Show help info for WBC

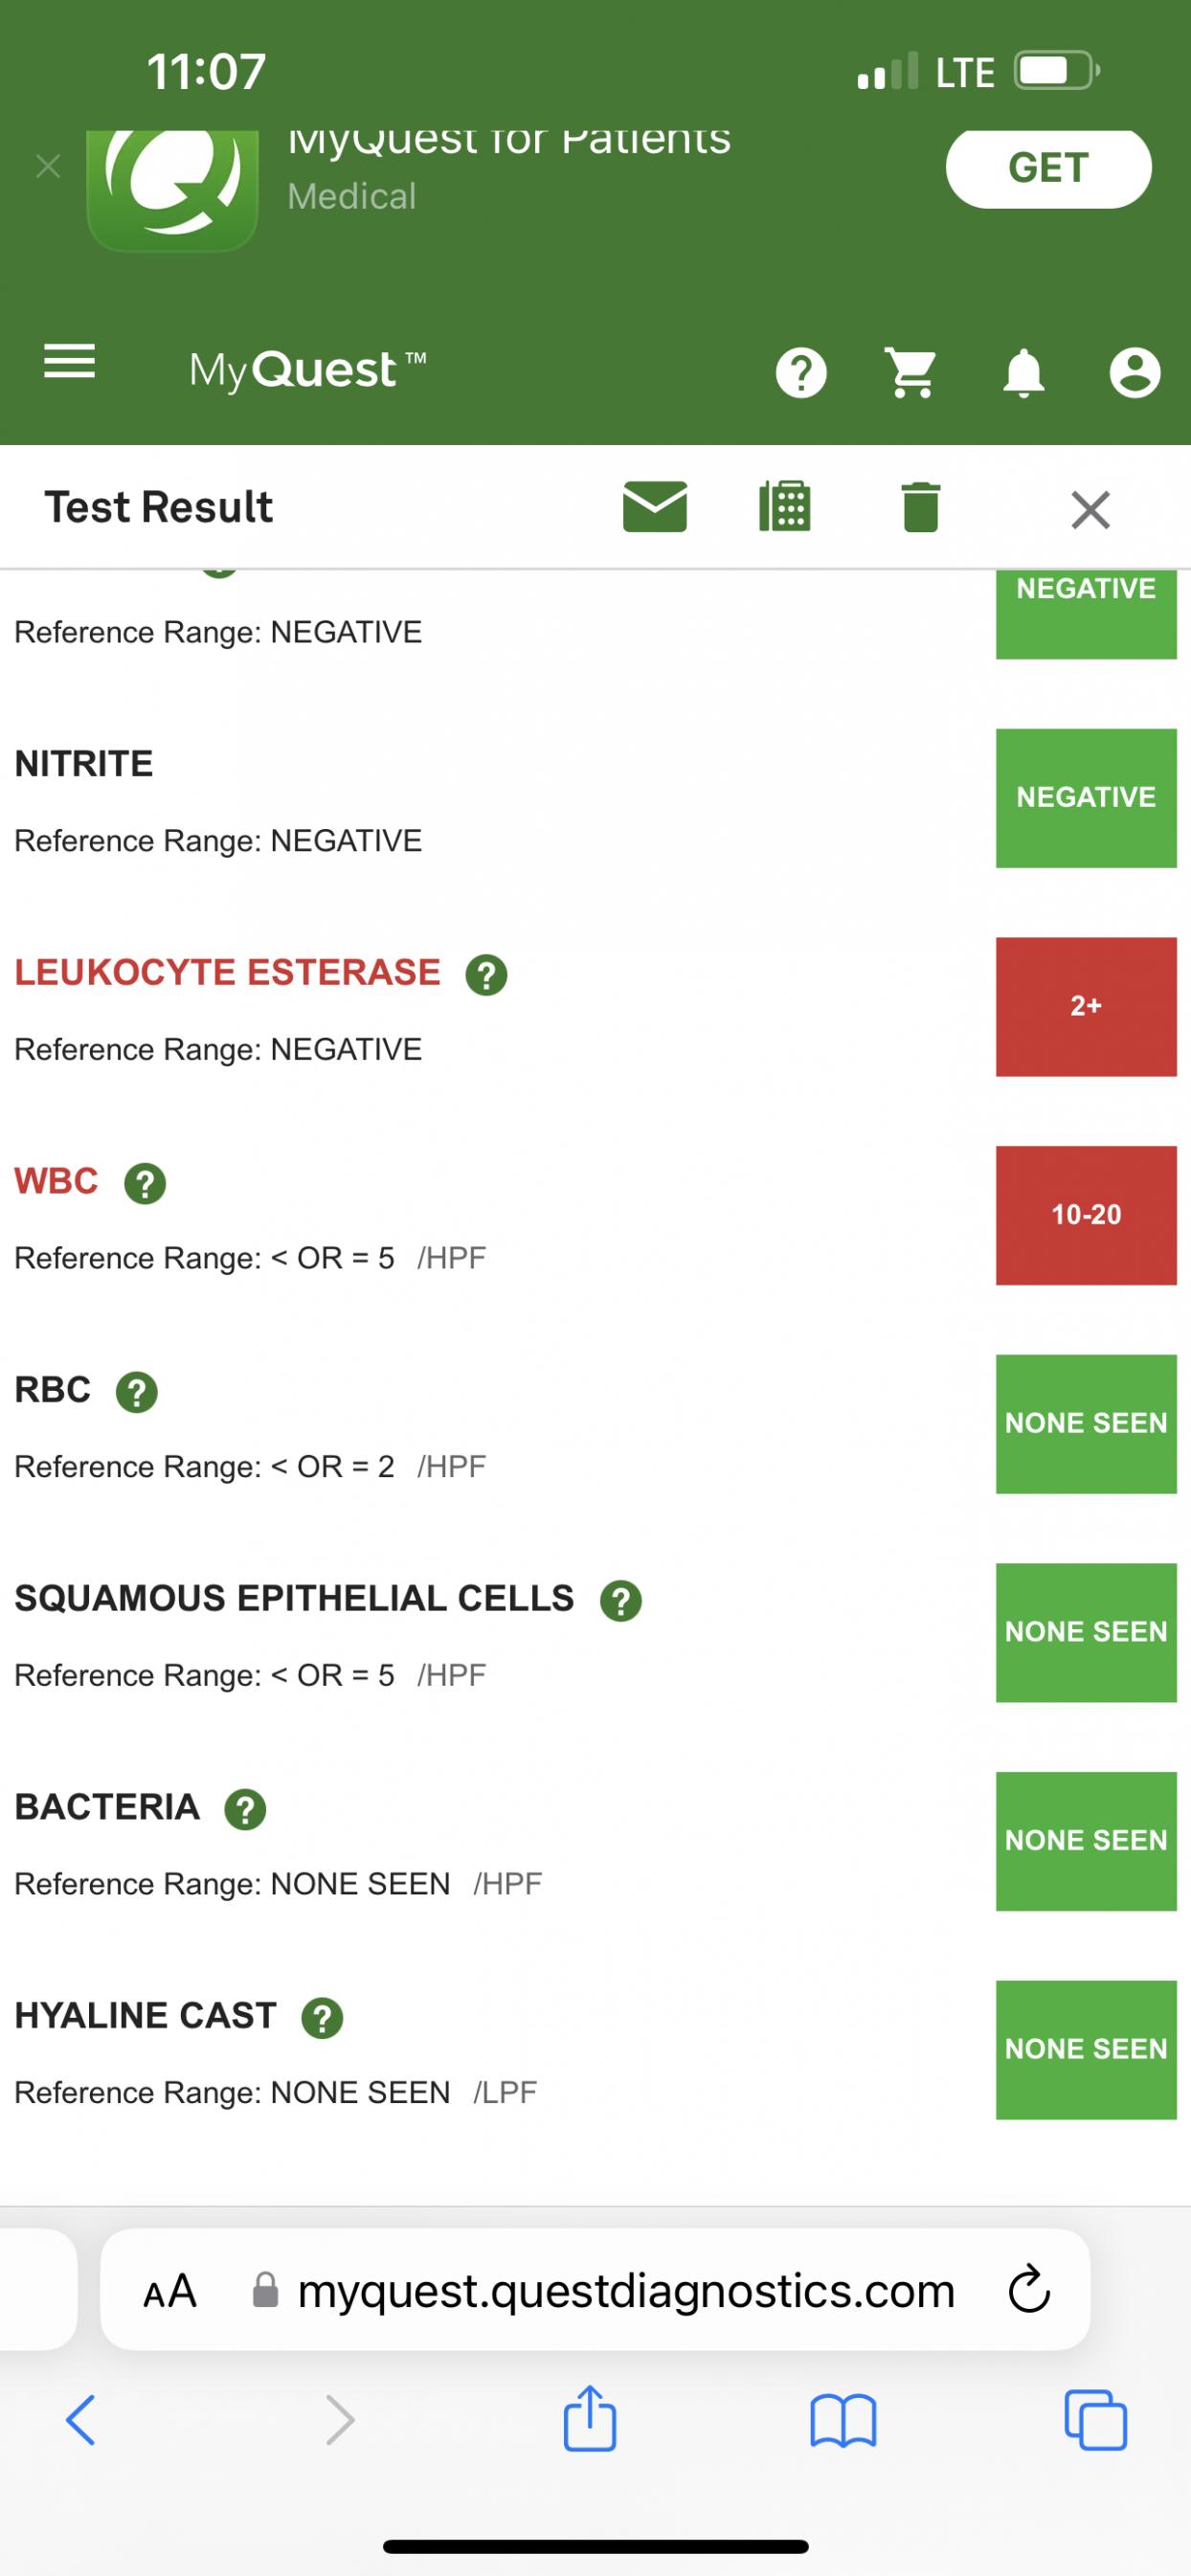tap(145, 1184)
